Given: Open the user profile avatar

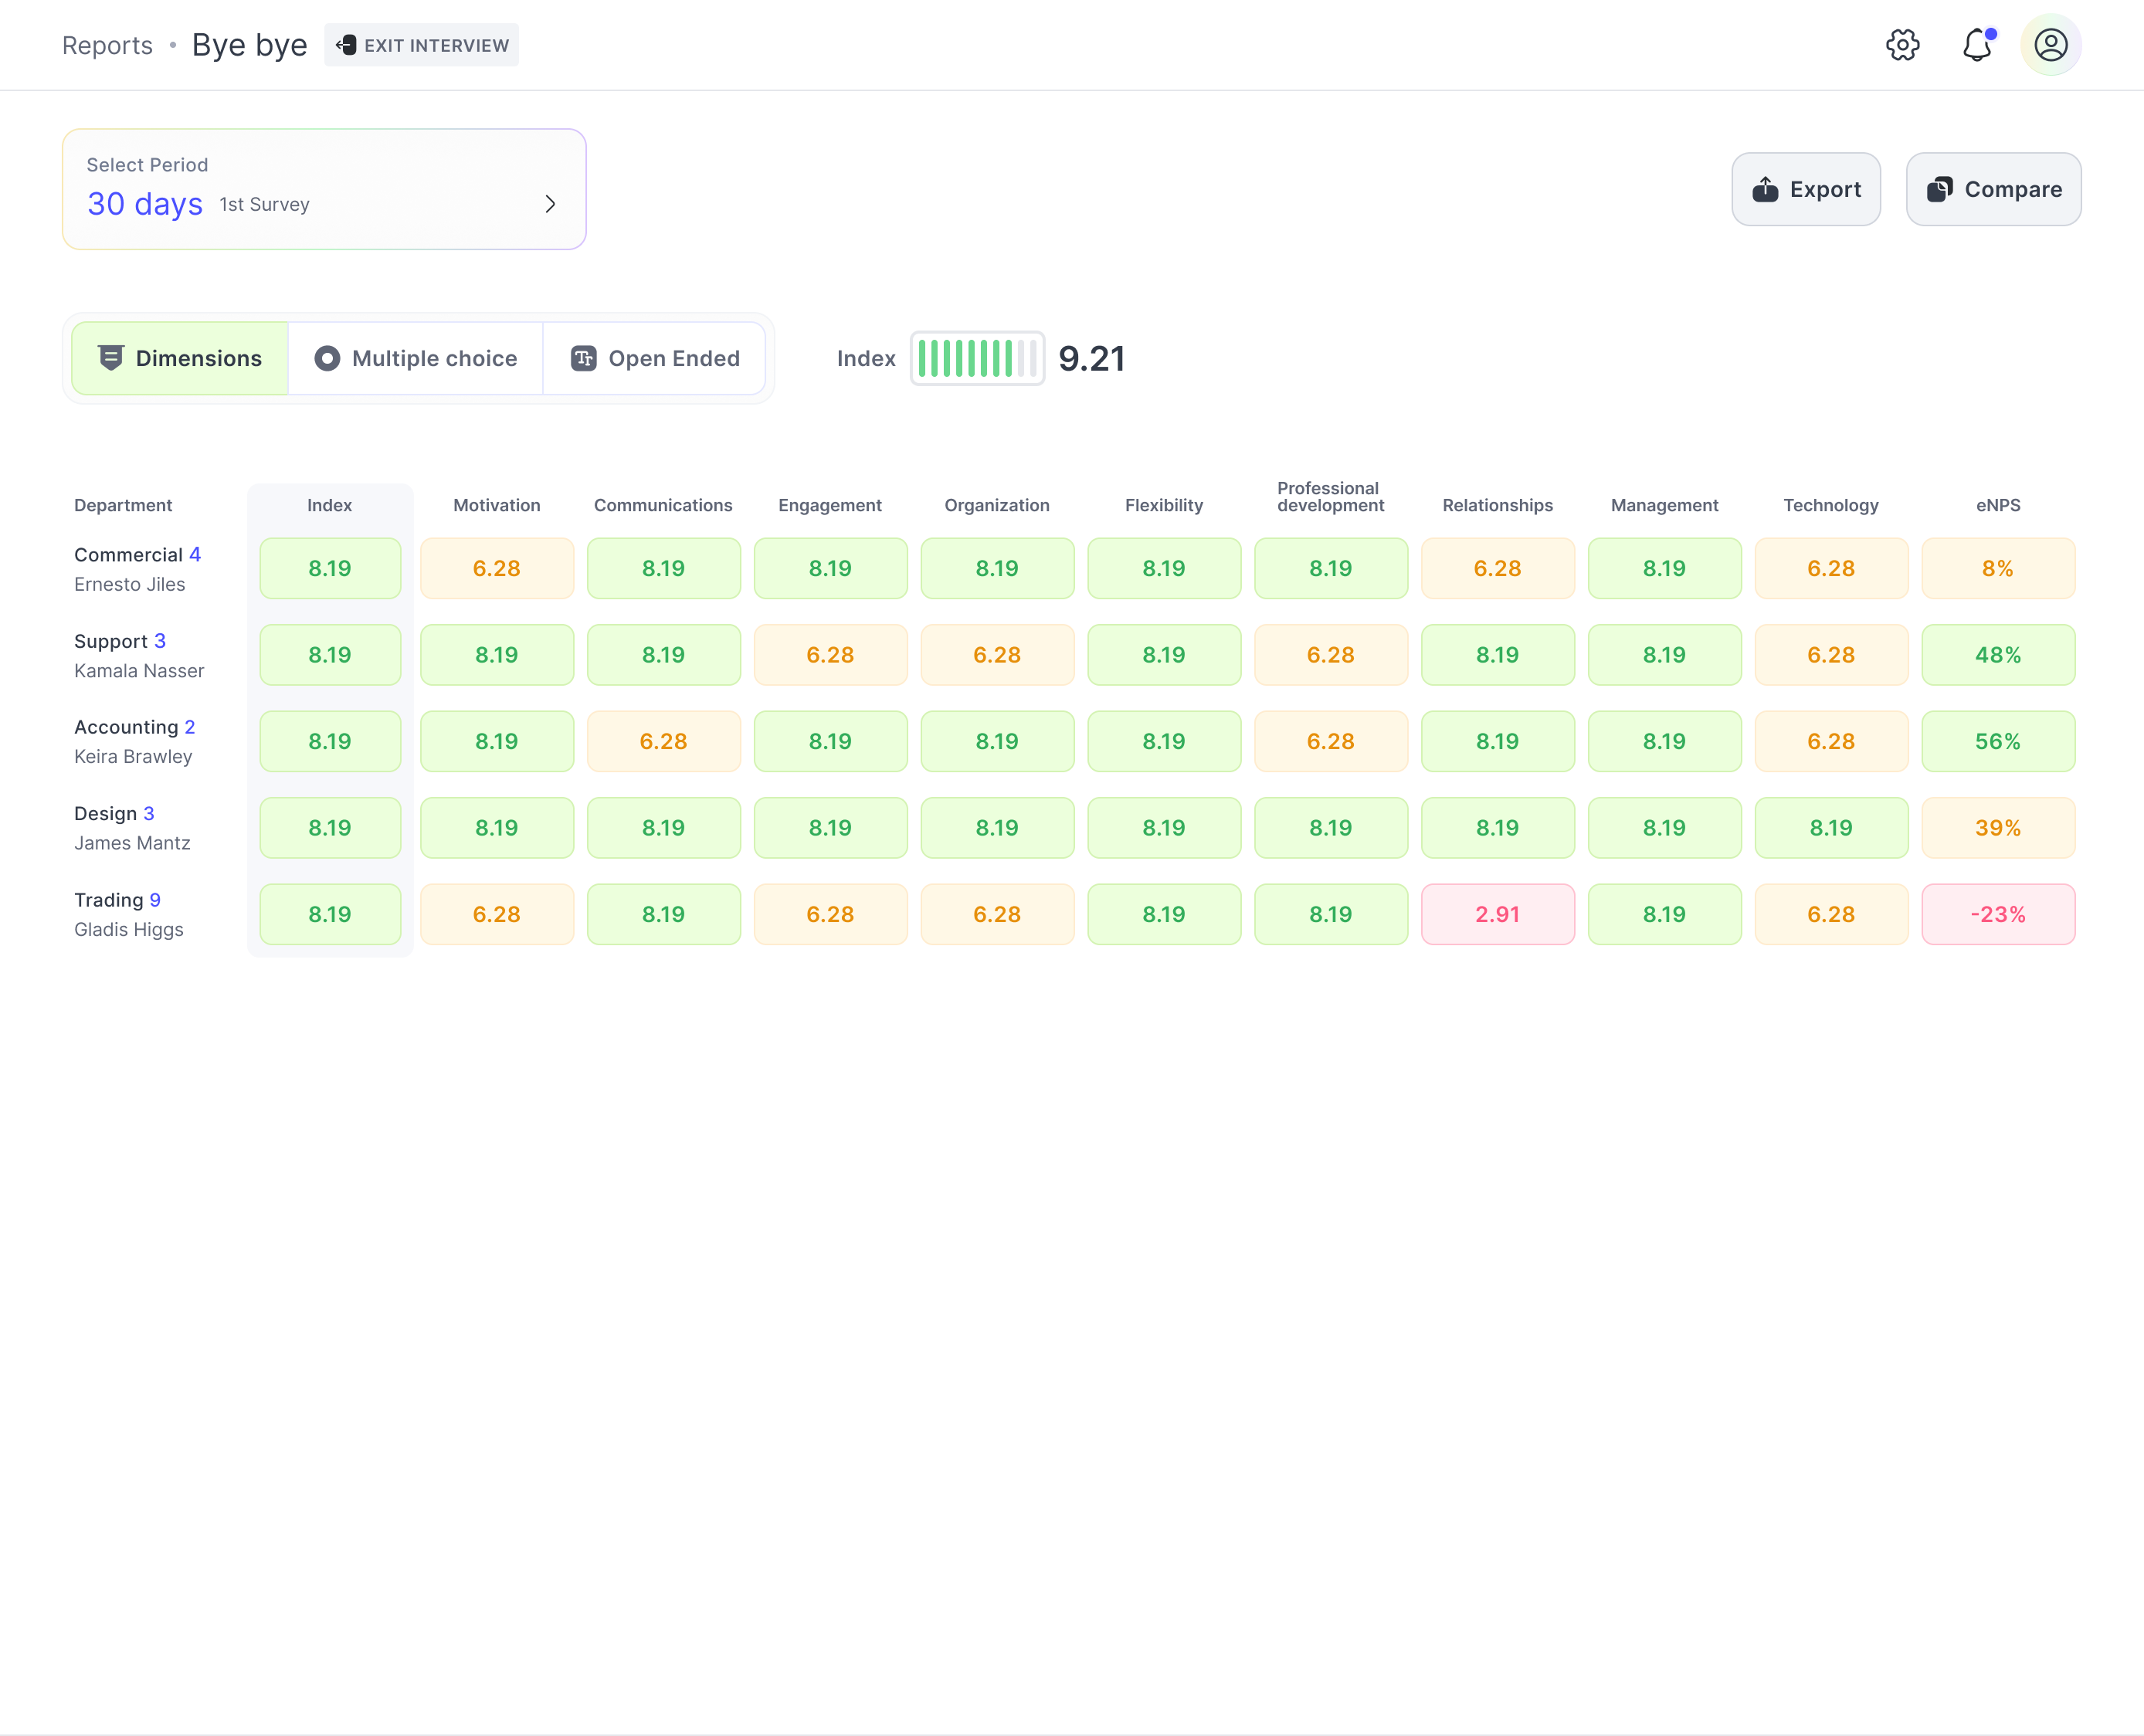Looking at the screenshot, I should (x=2050, y=45).
